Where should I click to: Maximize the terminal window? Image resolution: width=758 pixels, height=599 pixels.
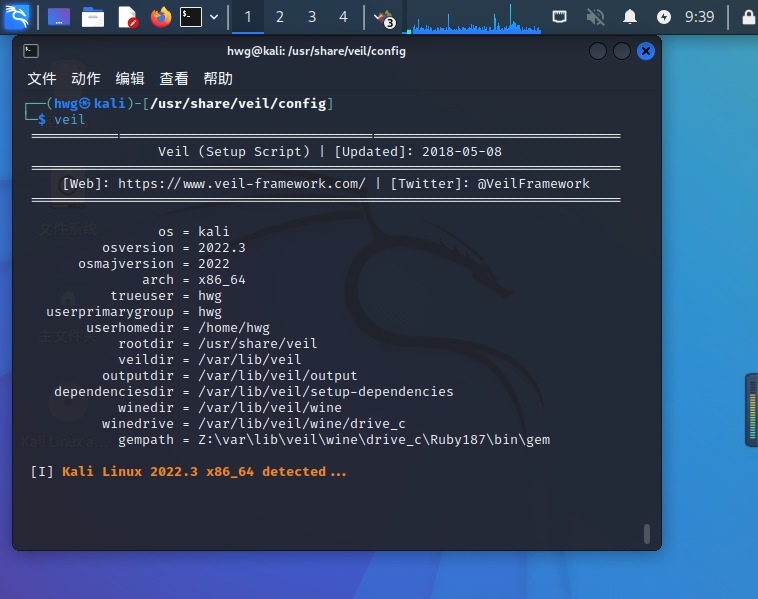pos(622,51)
